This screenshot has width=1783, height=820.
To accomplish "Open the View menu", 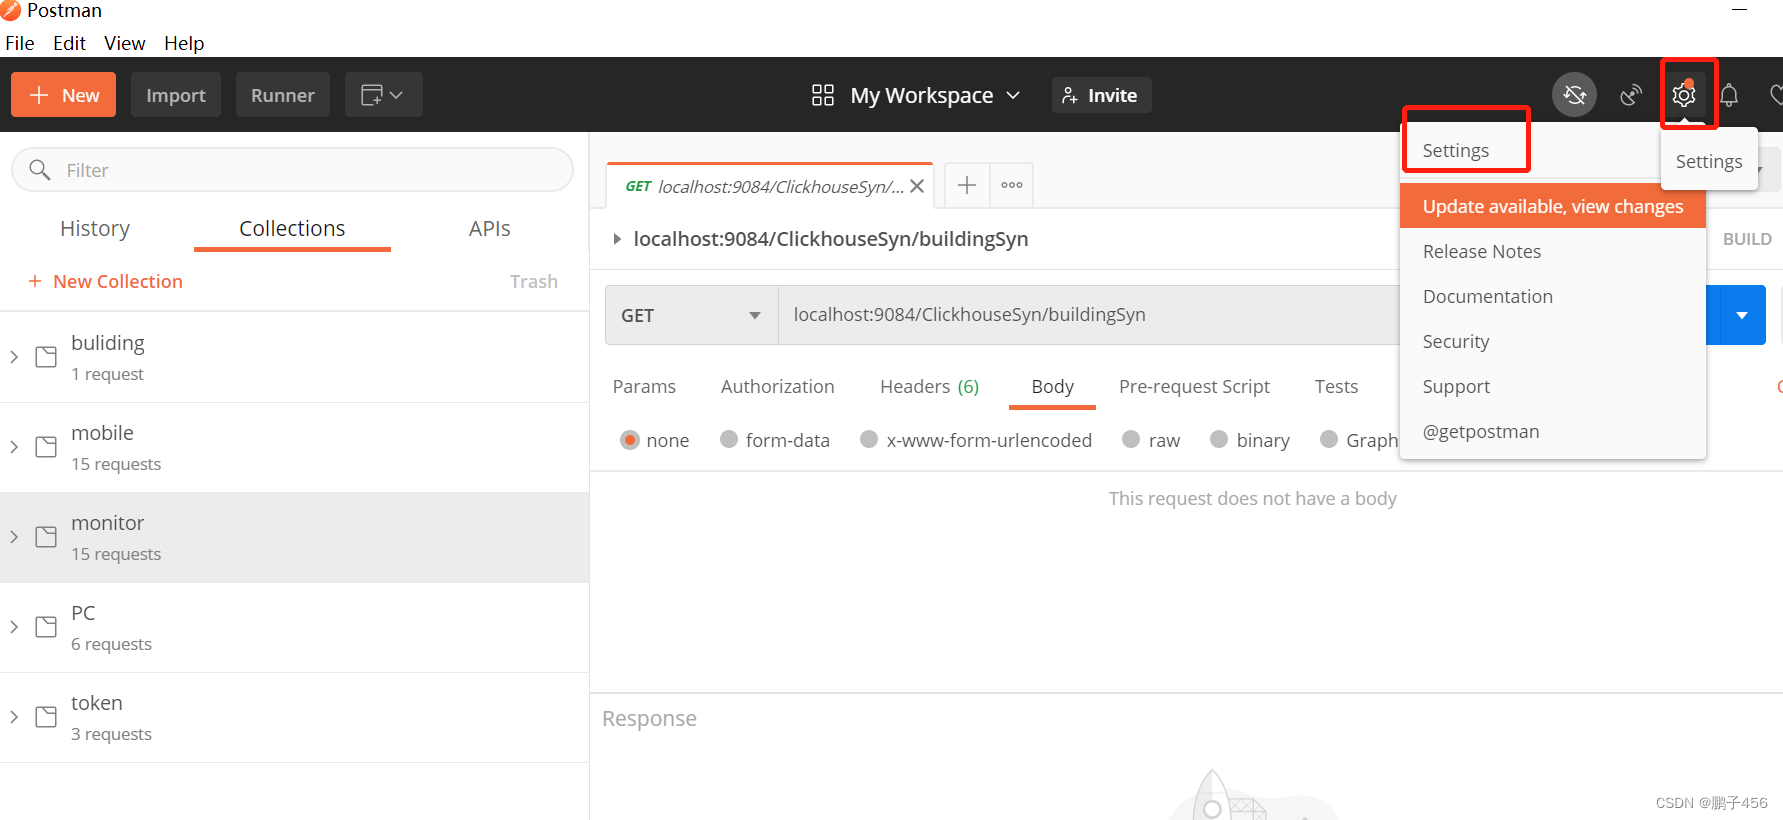I will click(125, 43).
